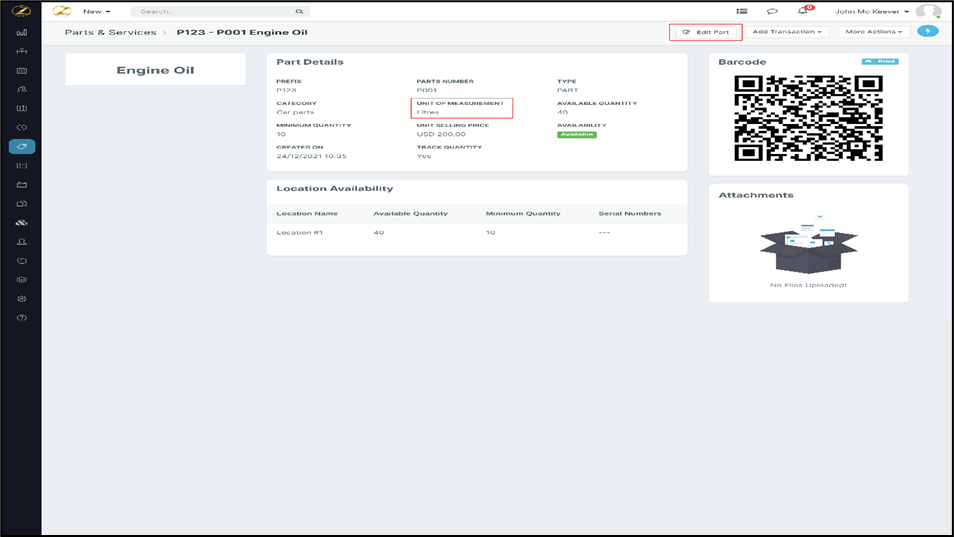Open the Add Transaction dropdown
This screenshot has height=537, width=954.
(x=787, y=32)
